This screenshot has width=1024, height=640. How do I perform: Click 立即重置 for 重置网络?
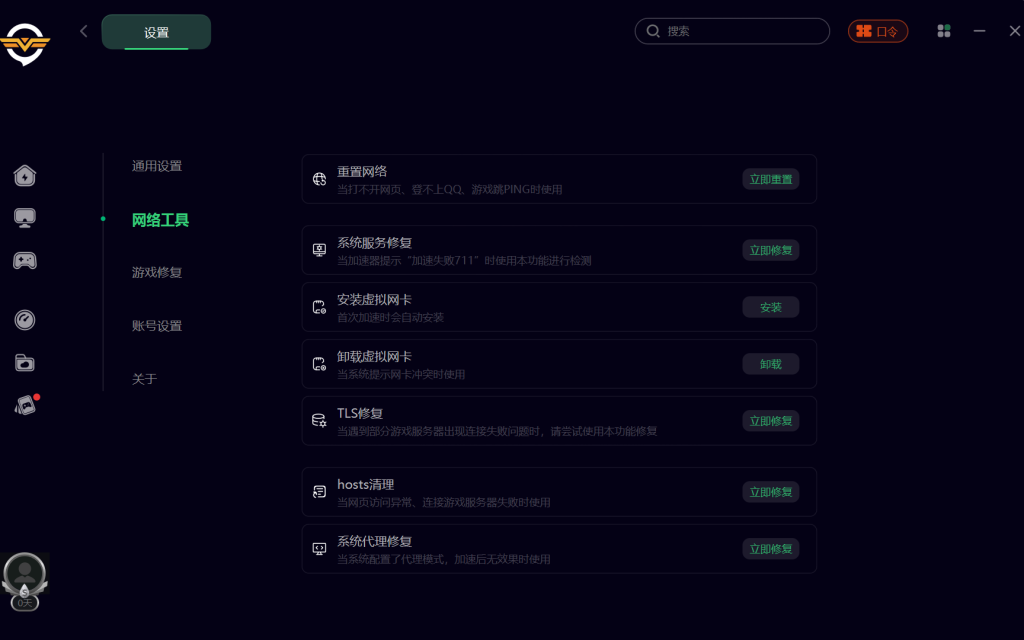(770, 179)
